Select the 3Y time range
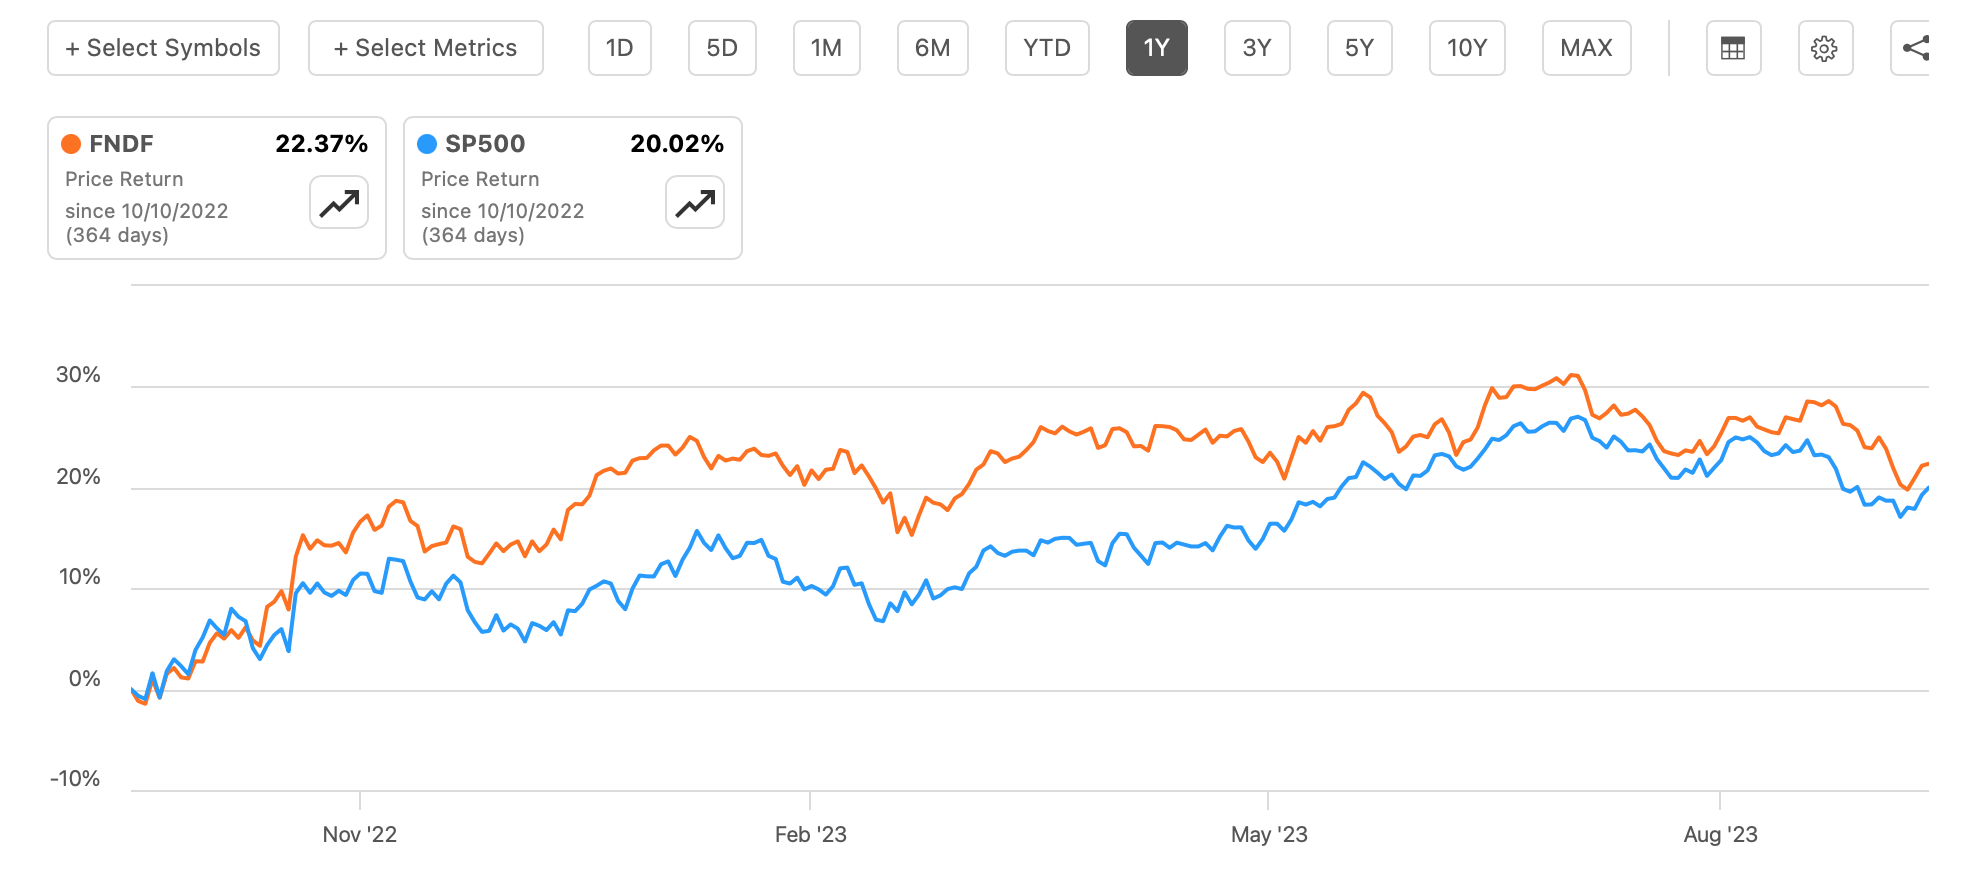Image resolution: width=1969 pixels, height=874 pixels. [1257, 47]
